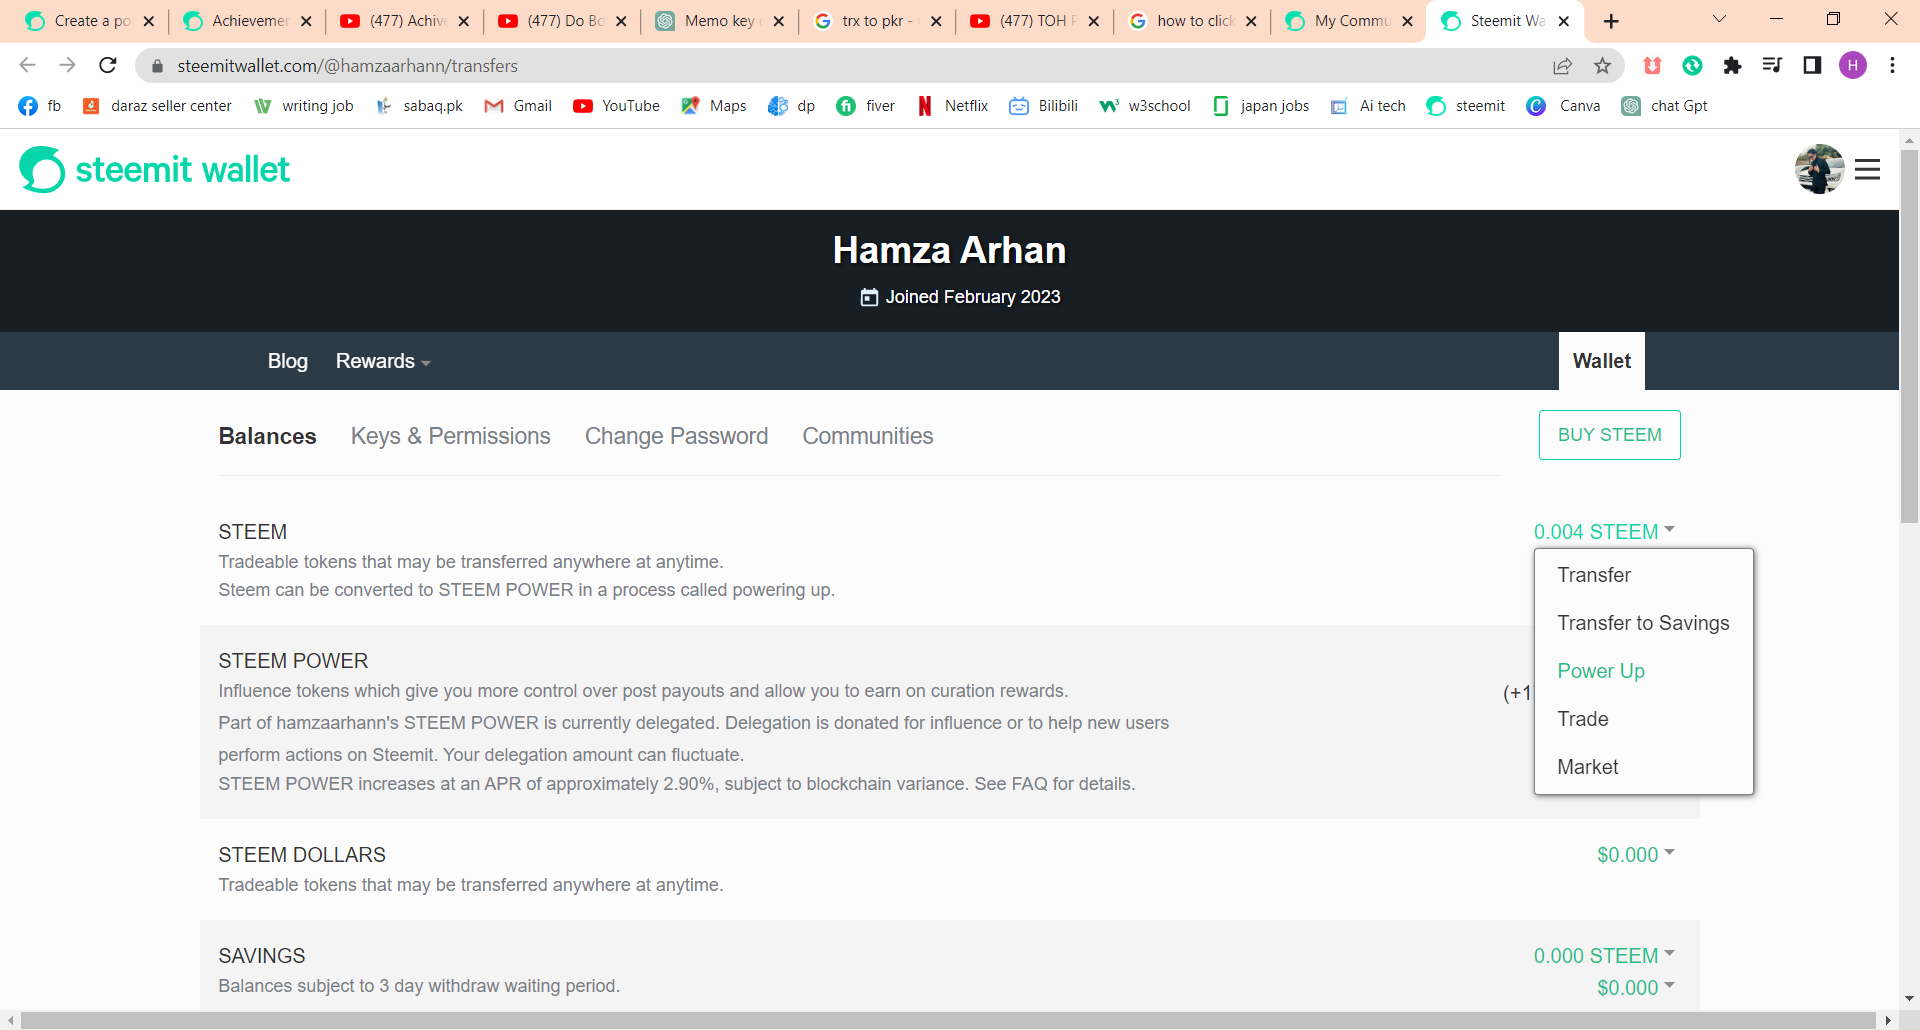
Task: Toggle the browser side panel icon
Action: [x=1812, y=66]
